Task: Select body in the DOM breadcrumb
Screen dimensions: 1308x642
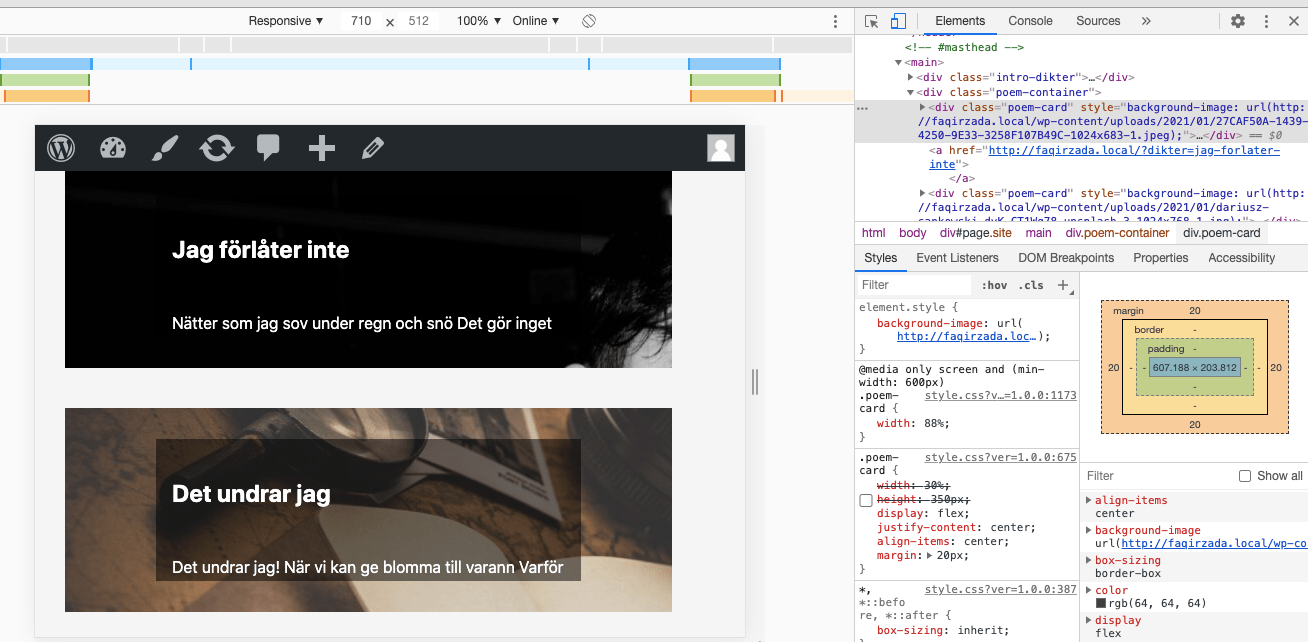Action: click(x=912, y=233)
